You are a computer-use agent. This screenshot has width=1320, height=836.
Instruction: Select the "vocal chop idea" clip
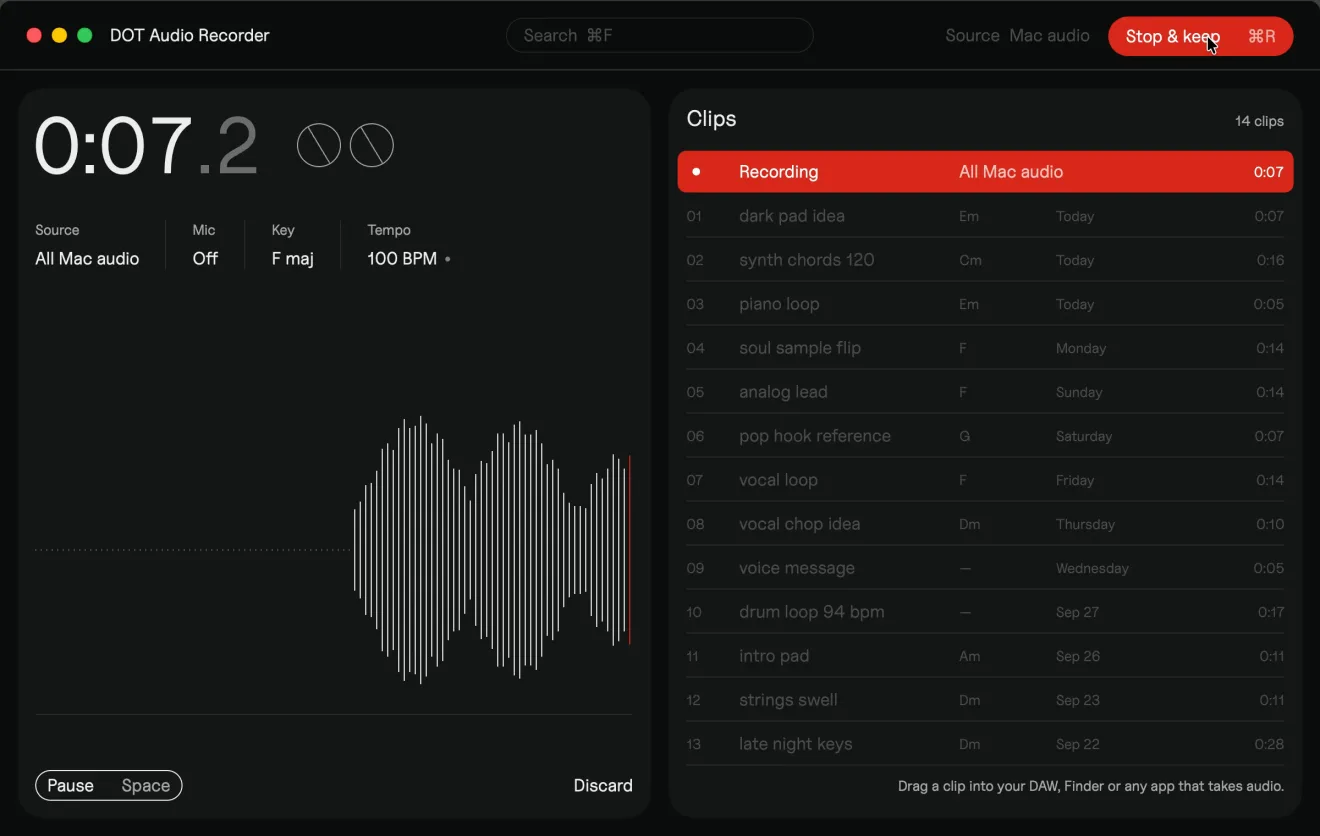[985, 524]
